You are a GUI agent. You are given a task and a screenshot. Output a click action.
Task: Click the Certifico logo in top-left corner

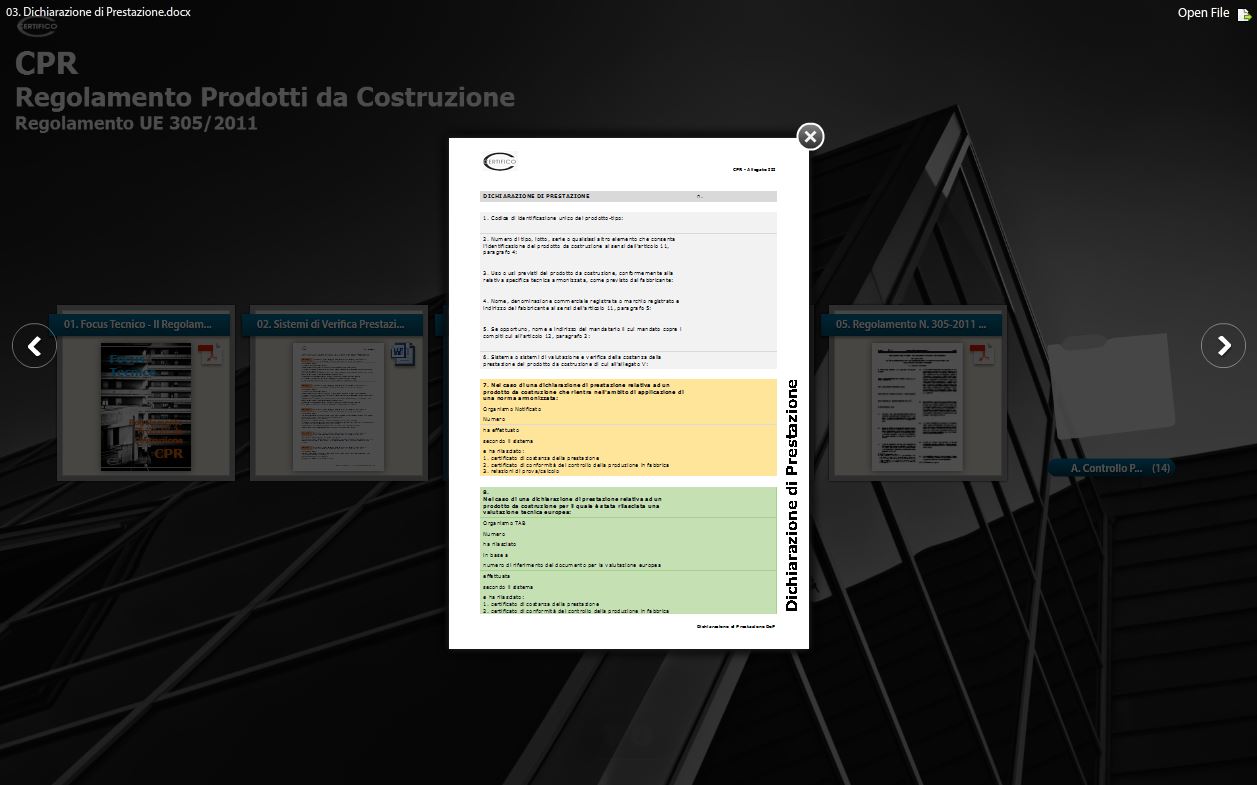point(37,27)
